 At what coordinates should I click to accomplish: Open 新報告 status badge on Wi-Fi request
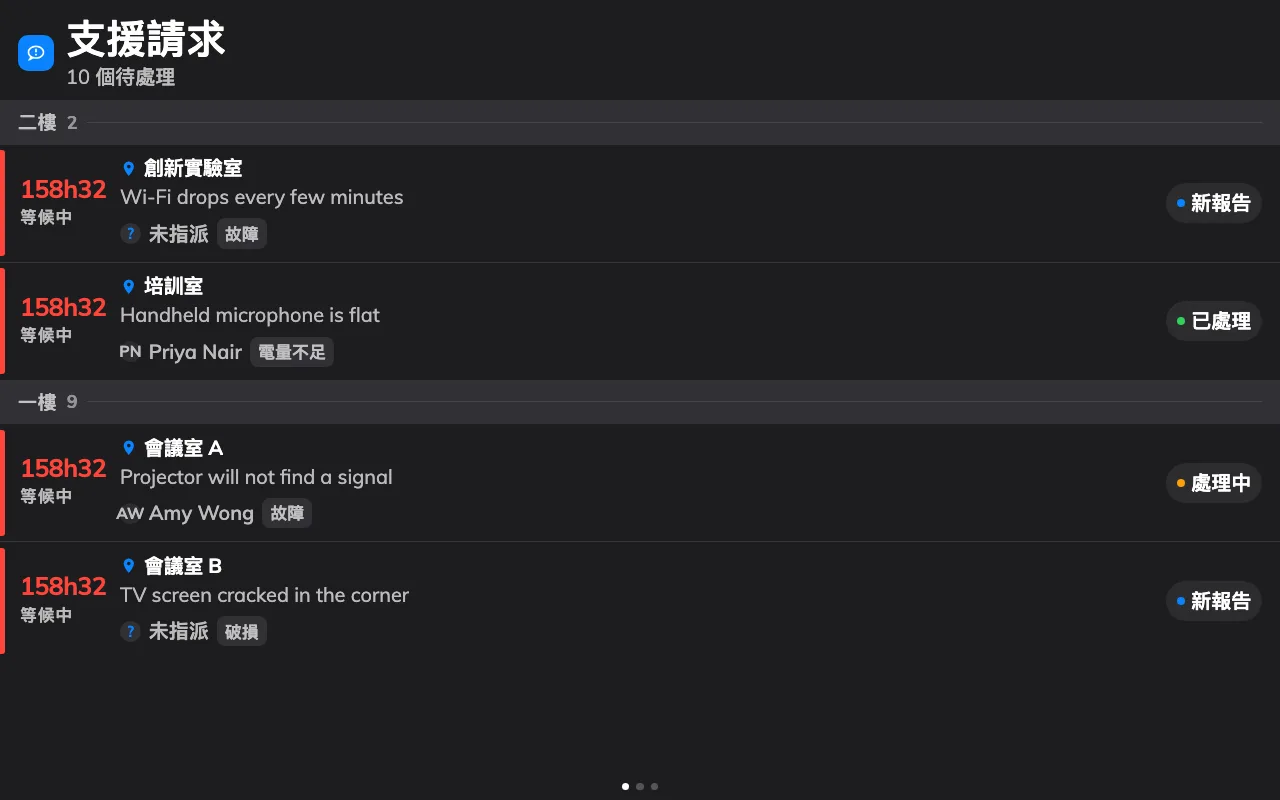pos(1214,203)
